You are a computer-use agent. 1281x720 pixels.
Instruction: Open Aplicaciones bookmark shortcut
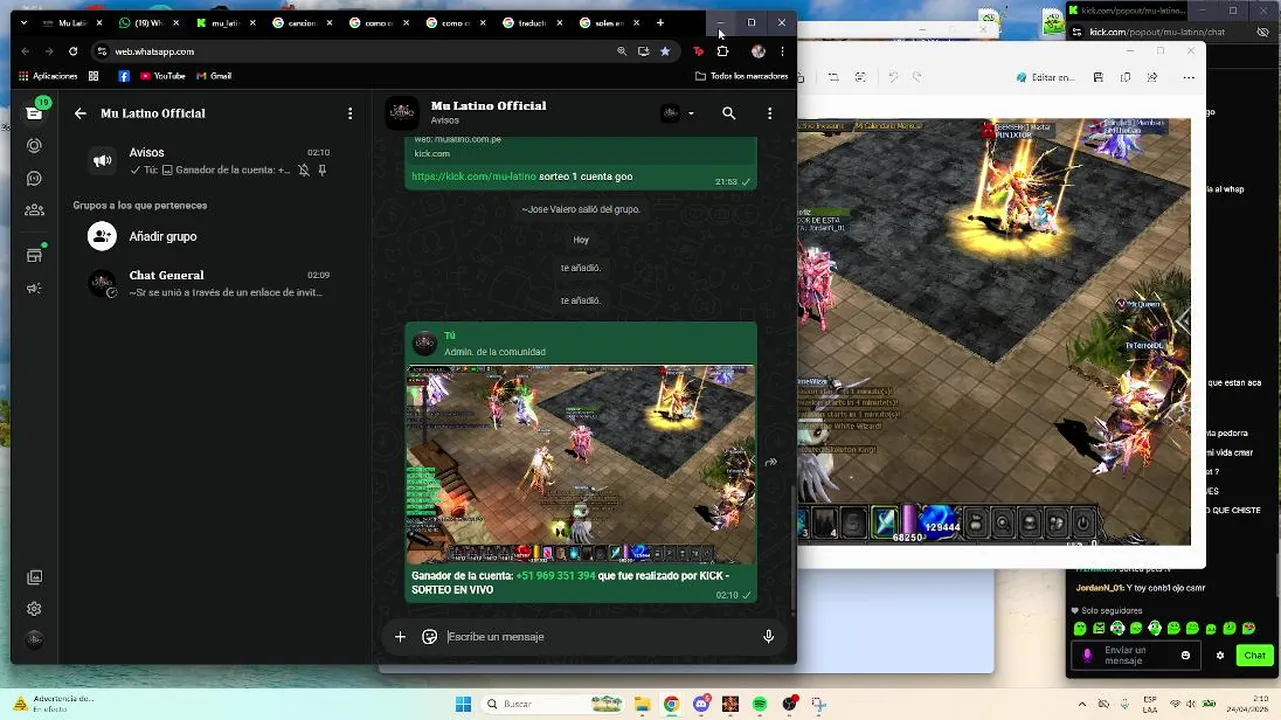coord(48,76)
